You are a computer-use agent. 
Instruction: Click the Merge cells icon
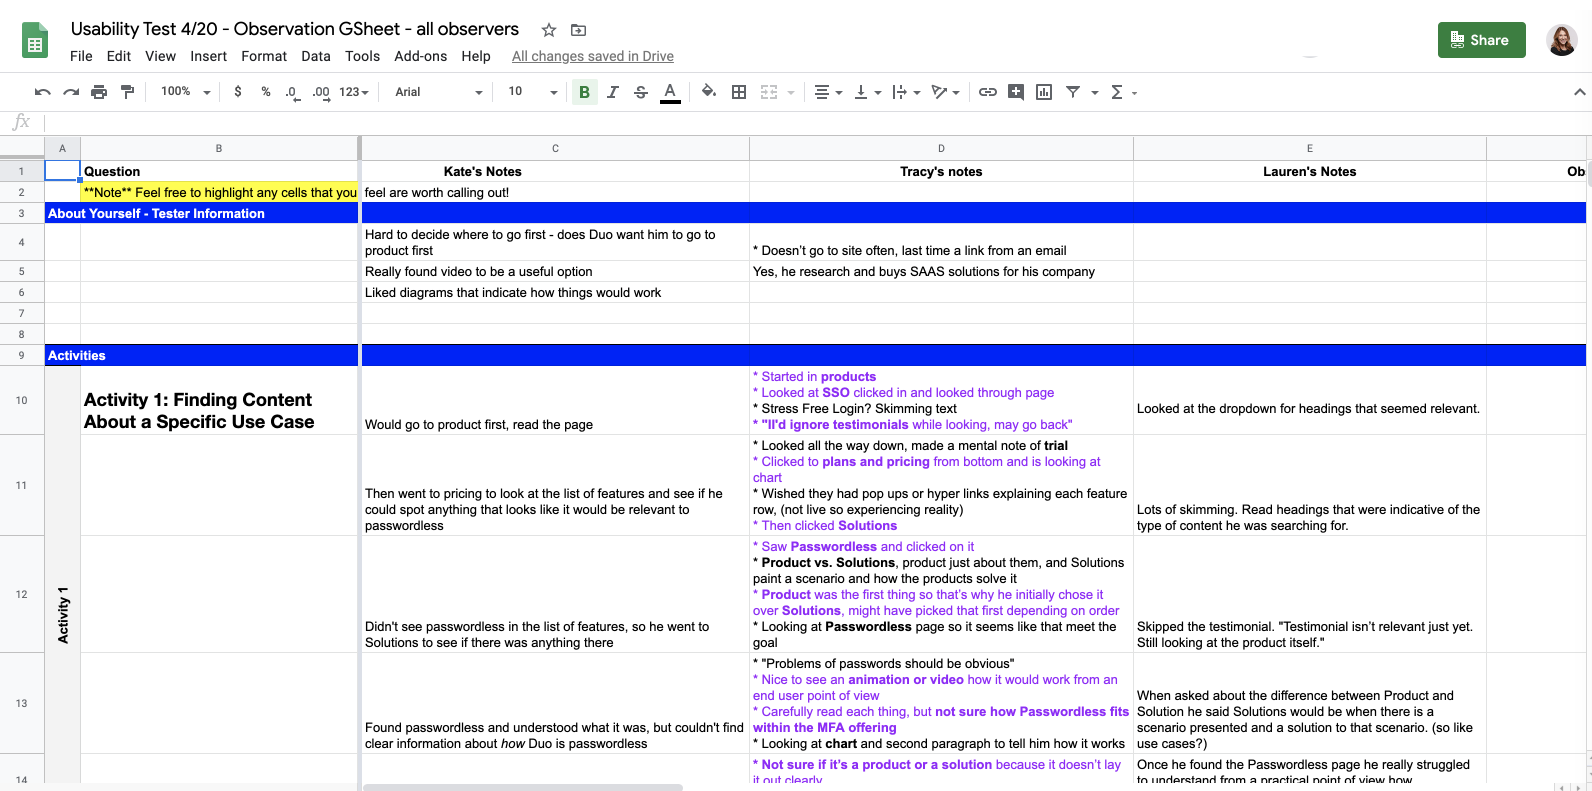pyautogui.click(x=769, y=92)
